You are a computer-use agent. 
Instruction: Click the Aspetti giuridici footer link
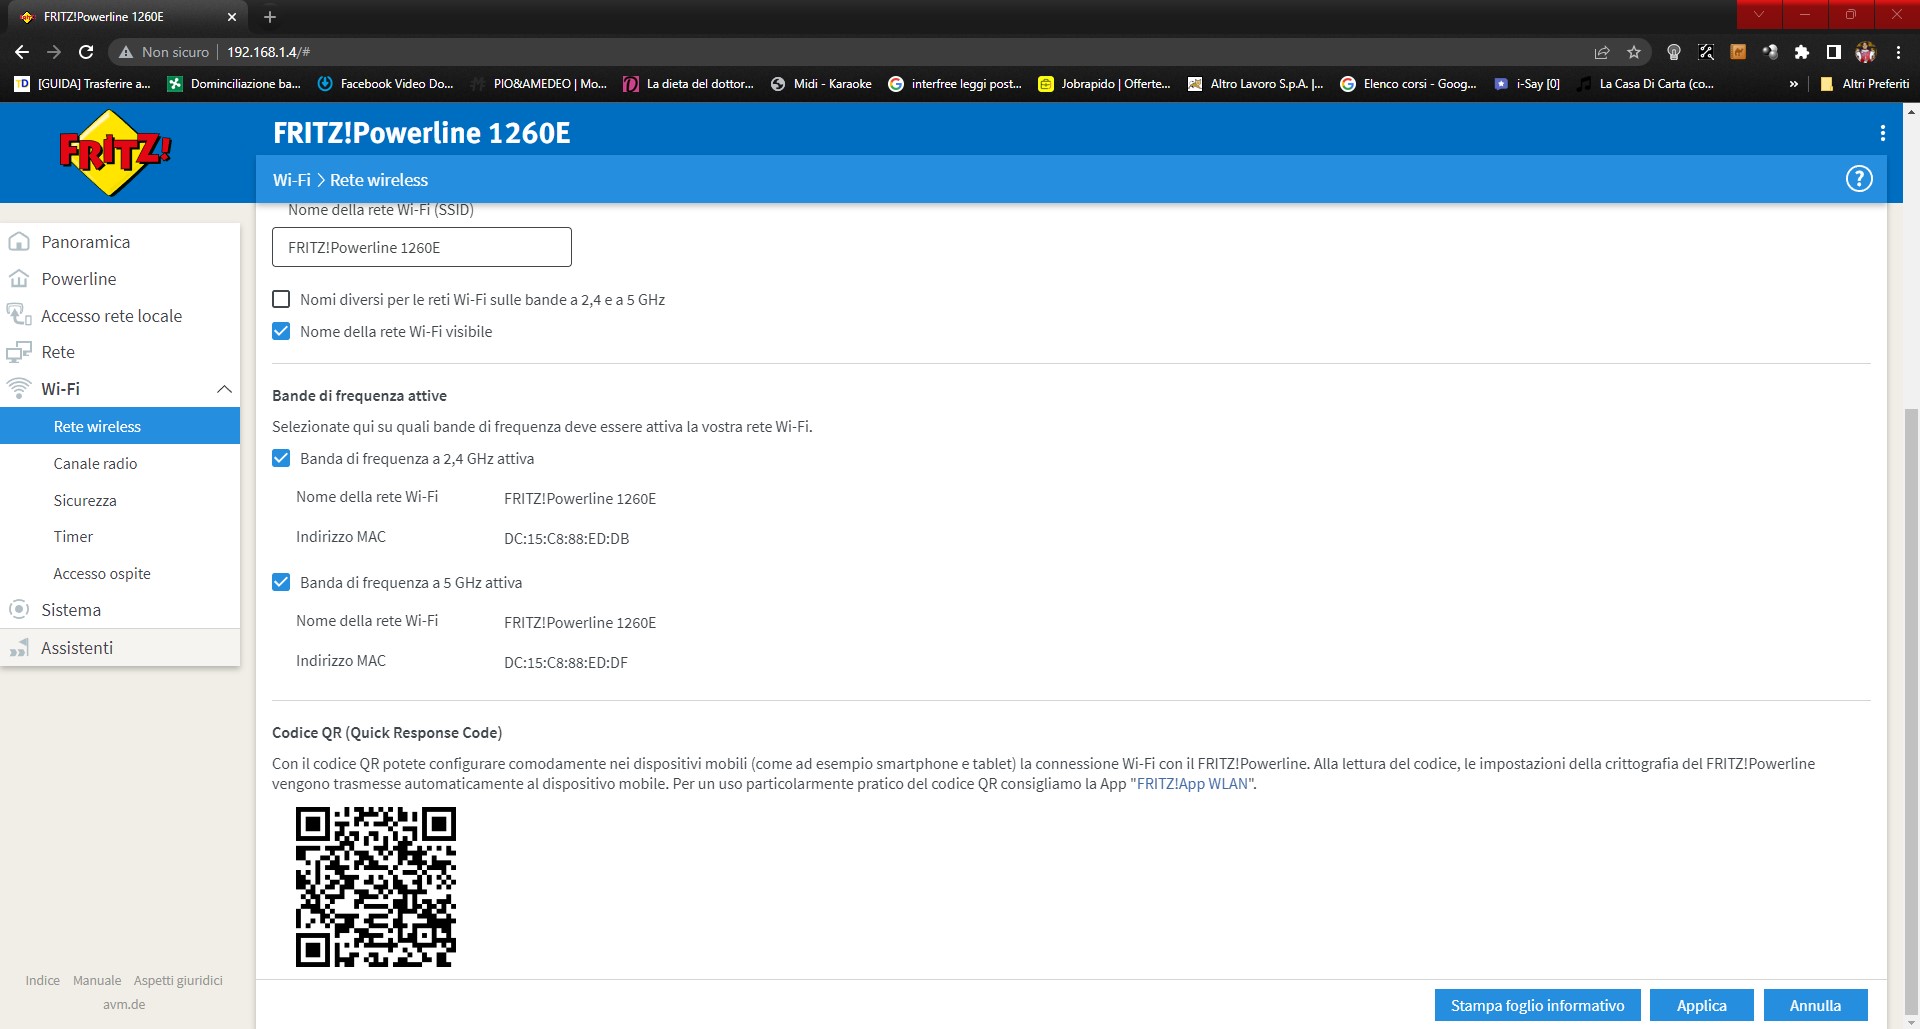pyautogui.click(x=178, y=981)
